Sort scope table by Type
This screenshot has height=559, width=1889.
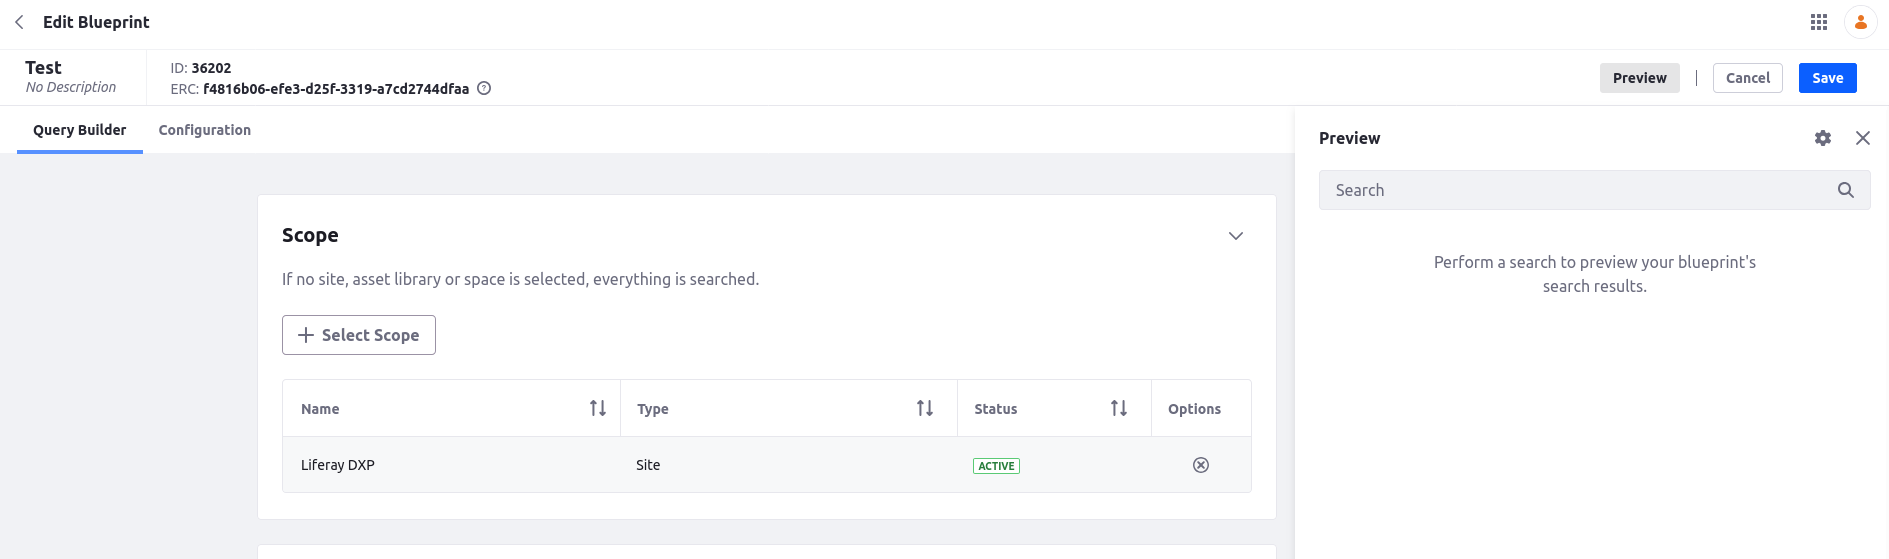925,408
